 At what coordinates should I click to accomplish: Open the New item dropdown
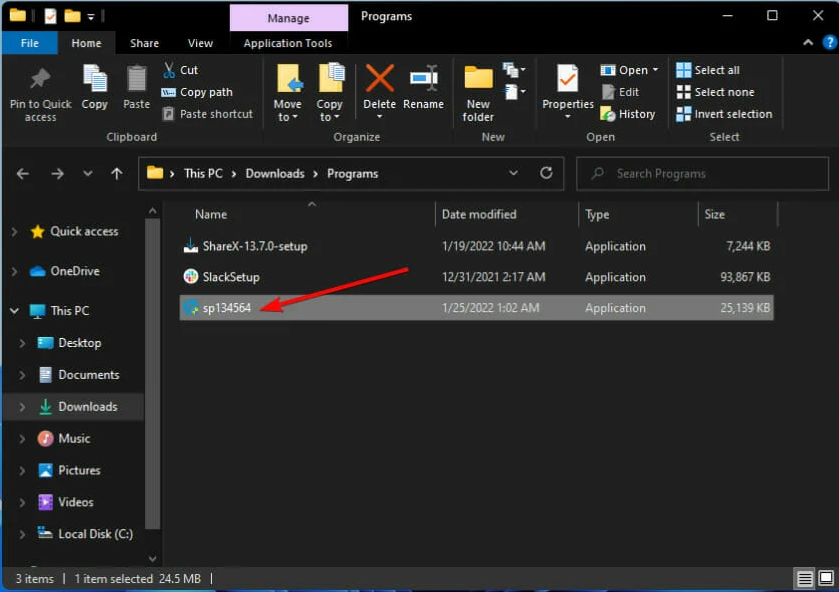(x=514, y=70)
